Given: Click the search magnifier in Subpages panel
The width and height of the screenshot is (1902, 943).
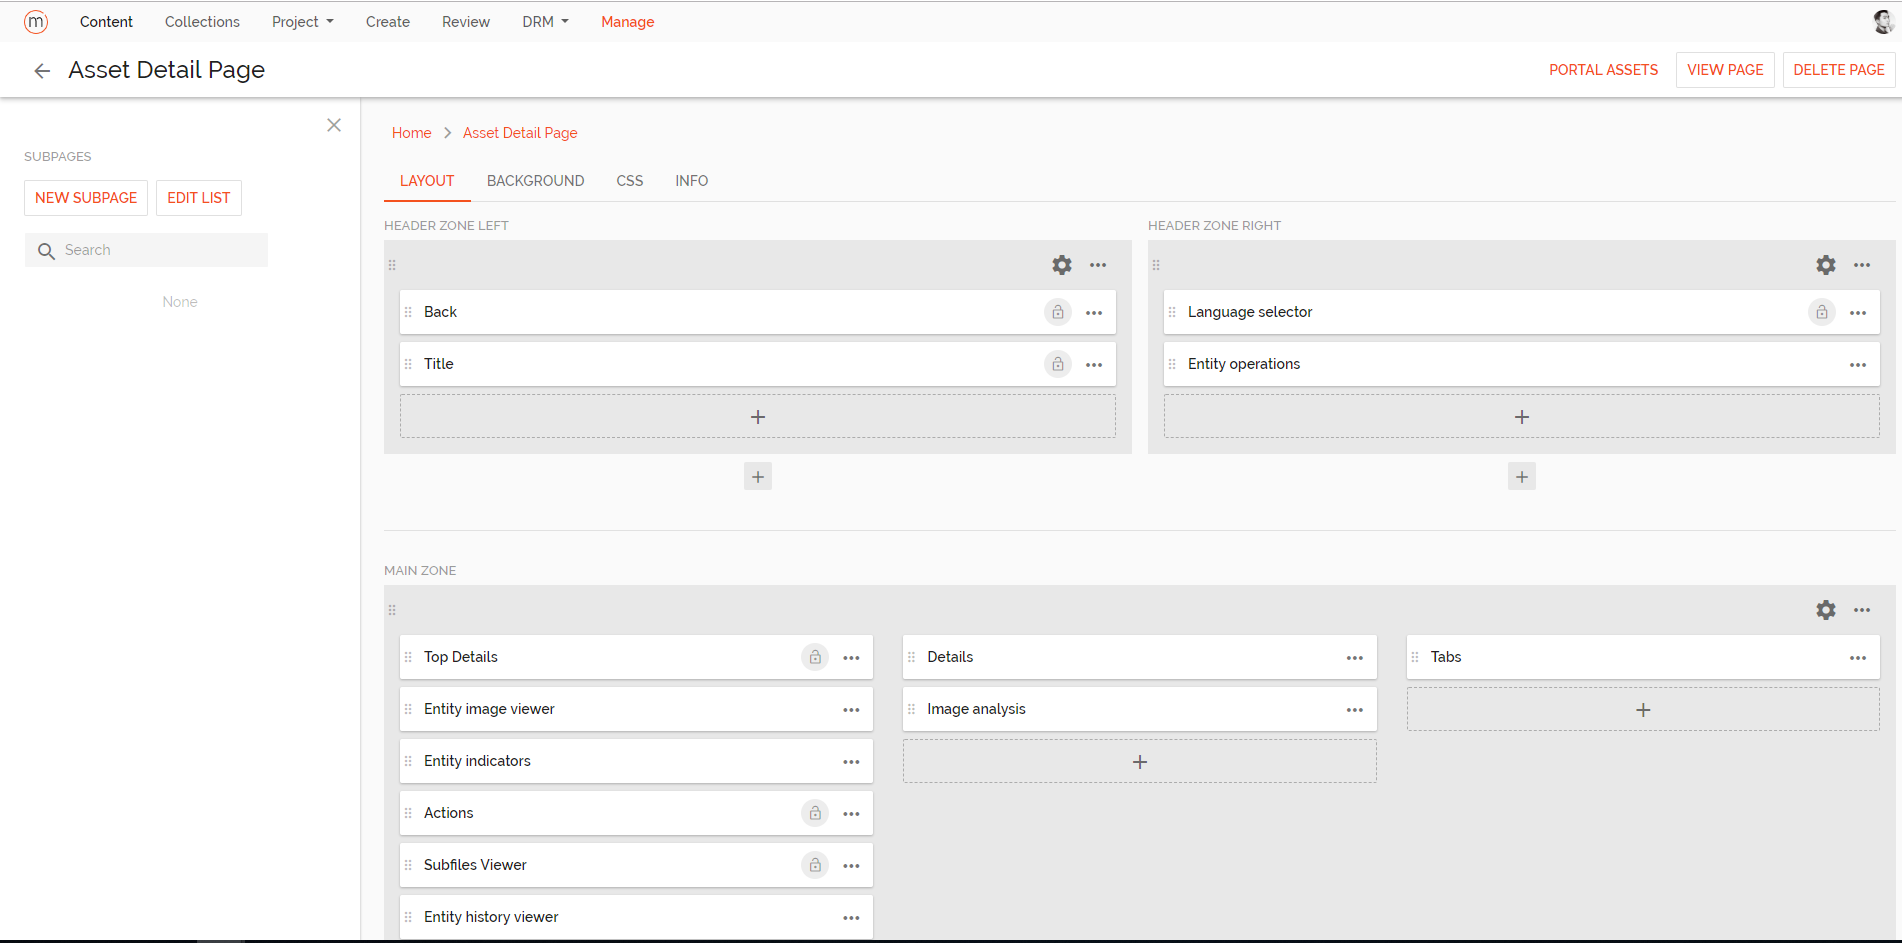Looking at the screenshot, I should coord(47,250).
